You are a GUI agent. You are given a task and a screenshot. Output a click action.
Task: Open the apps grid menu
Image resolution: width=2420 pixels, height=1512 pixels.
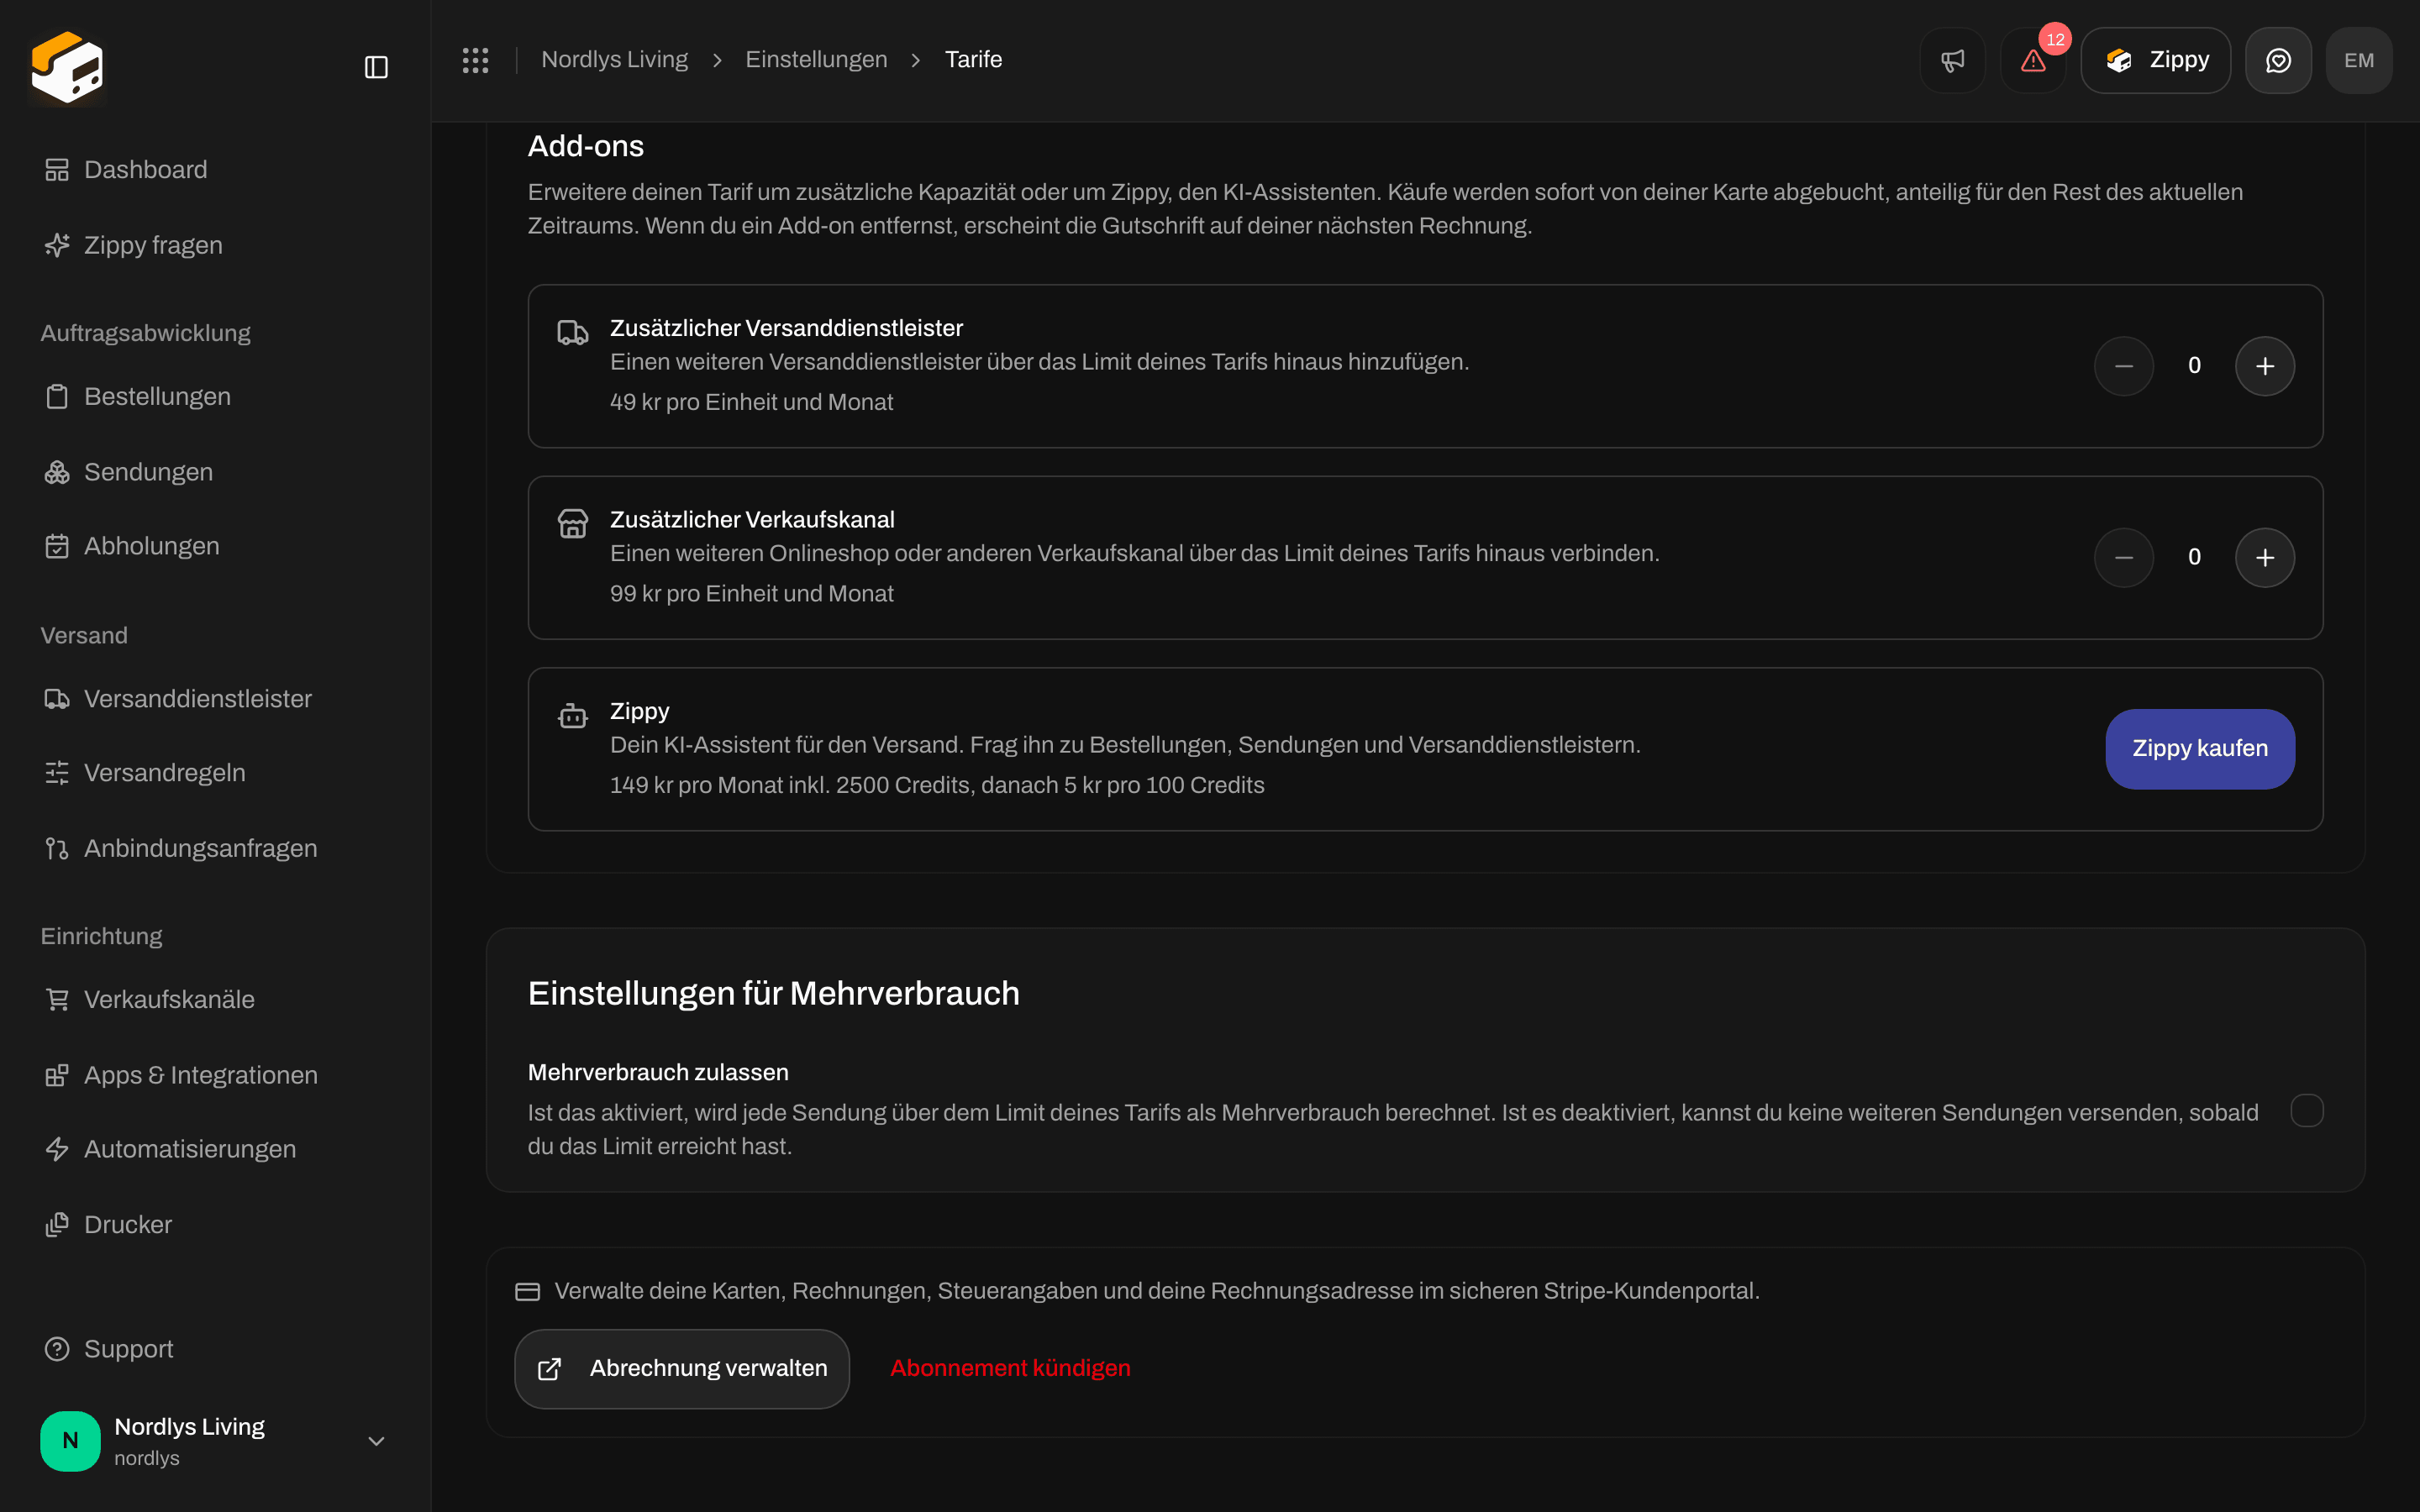(x=475, y=60)
